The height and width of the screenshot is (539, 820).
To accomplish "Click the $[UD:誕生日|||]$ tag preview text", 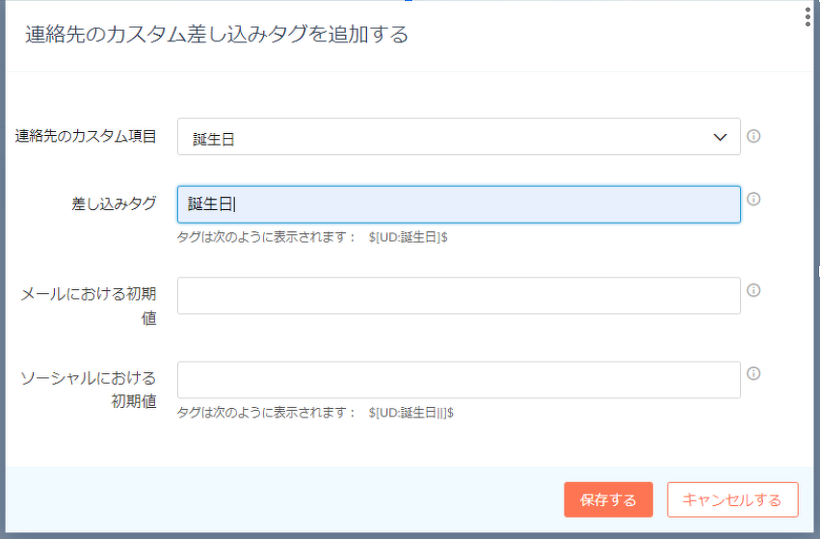I will pos(411,412).
